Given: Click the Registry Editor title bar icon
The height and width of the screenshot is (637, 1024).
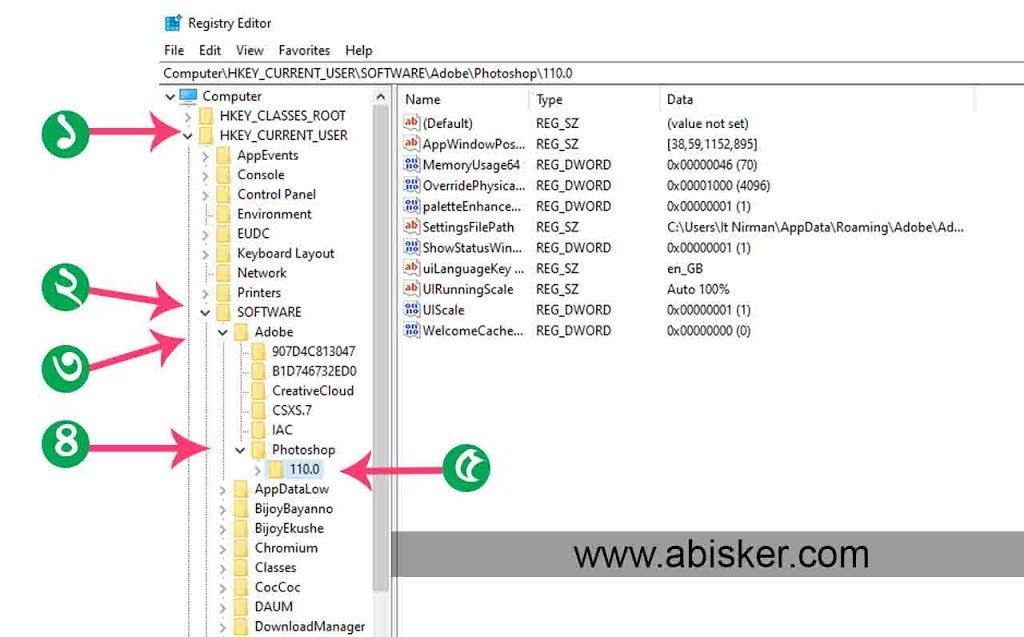Looking at the screenshot, I should click(173, 23).
